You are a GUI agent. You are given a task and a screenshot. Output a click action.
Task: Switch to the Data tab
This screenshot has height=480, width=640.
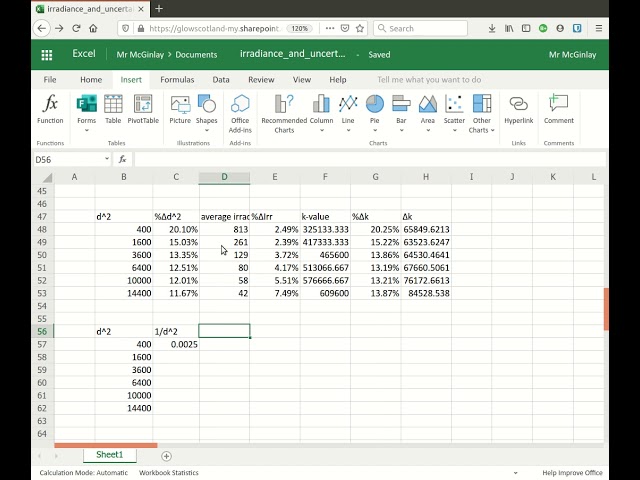tap(221, 80)
